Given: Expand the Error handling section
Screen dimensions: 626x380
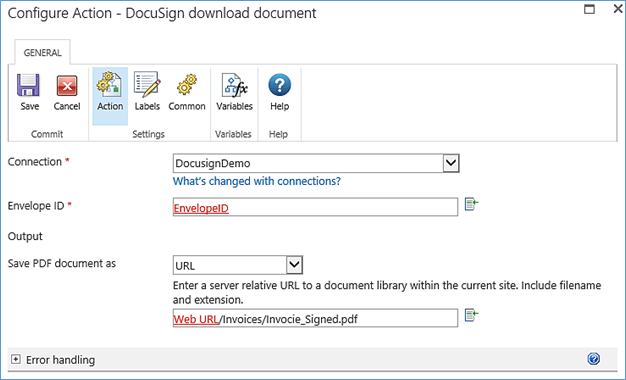Looking at the screenshot, I should point(16,359).
